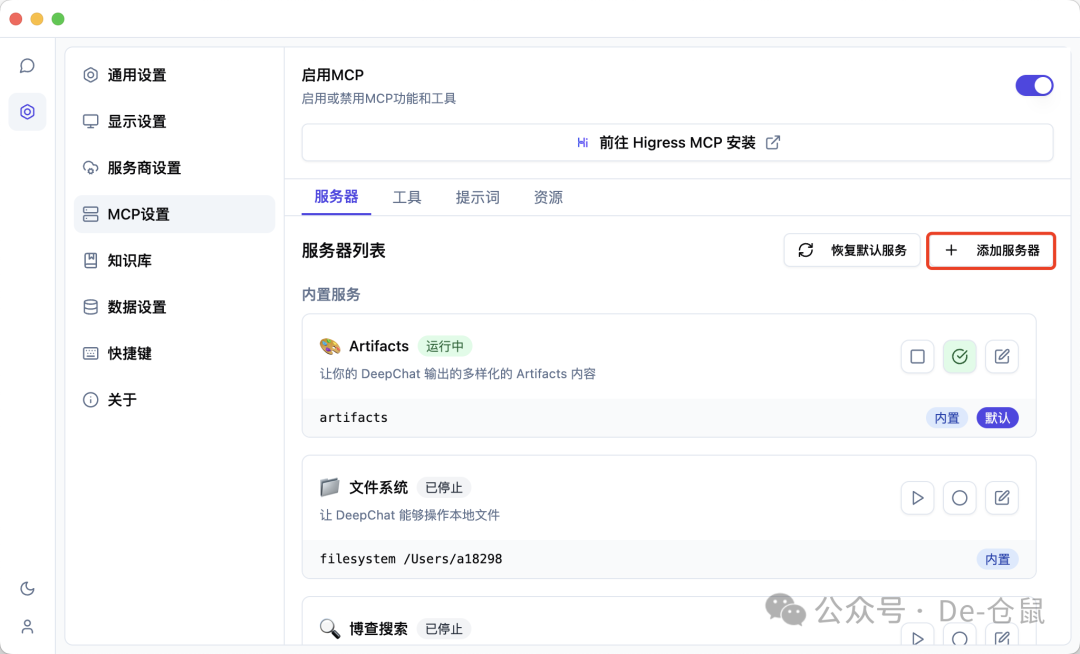Screen dimensions: 1080x654
Task: Start the 文件系统 server
Action: (917, 498)
